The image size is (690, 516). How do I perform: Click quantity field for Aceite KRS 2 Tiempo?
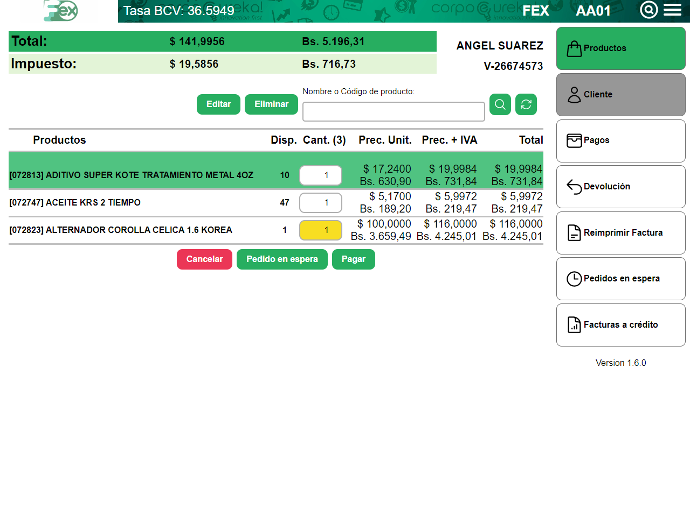coord(320,203)
